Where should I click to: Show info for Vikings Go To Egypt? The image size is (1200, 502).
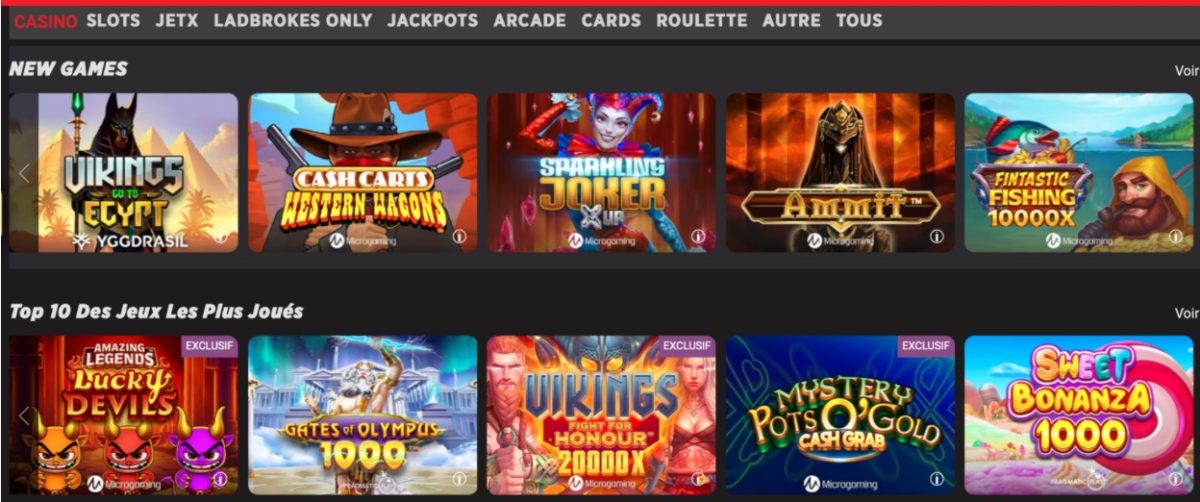[220, 237]
